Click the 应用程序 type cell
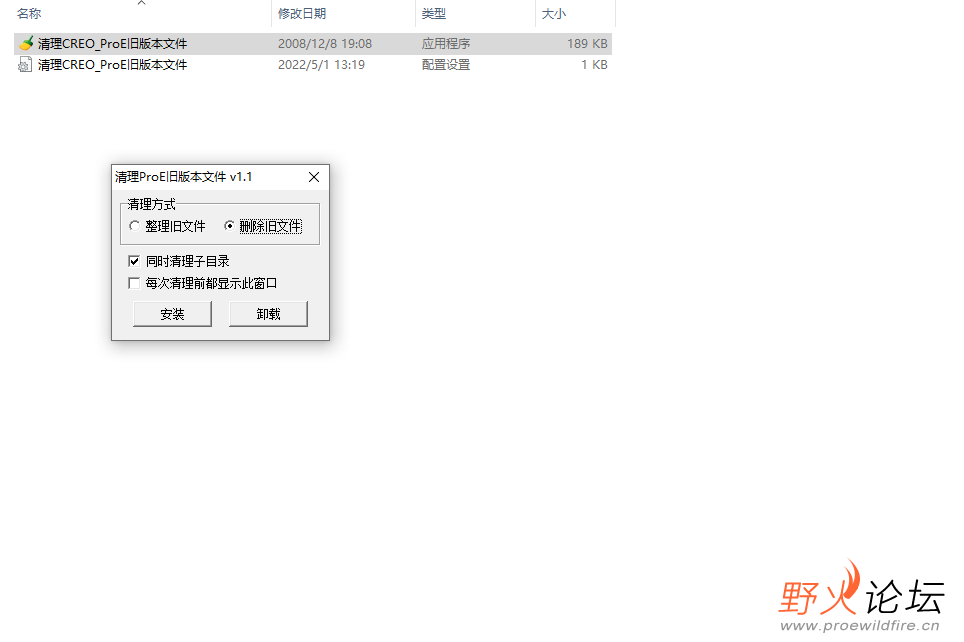This screenshot has height=642, width=964. point(446,44)
